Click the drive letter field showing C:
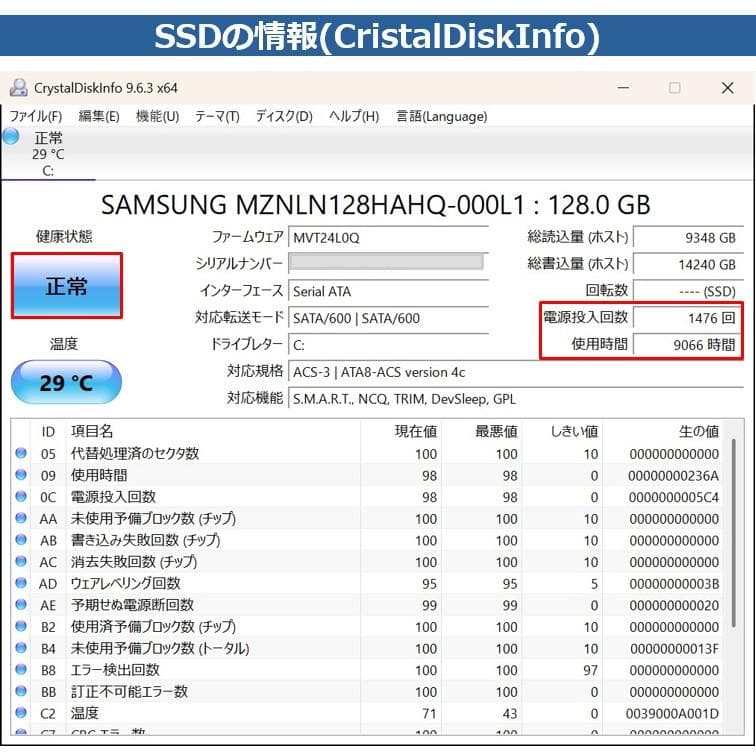Image resolution: width=756 pixels, height=756 pixels. coord(388,345)
